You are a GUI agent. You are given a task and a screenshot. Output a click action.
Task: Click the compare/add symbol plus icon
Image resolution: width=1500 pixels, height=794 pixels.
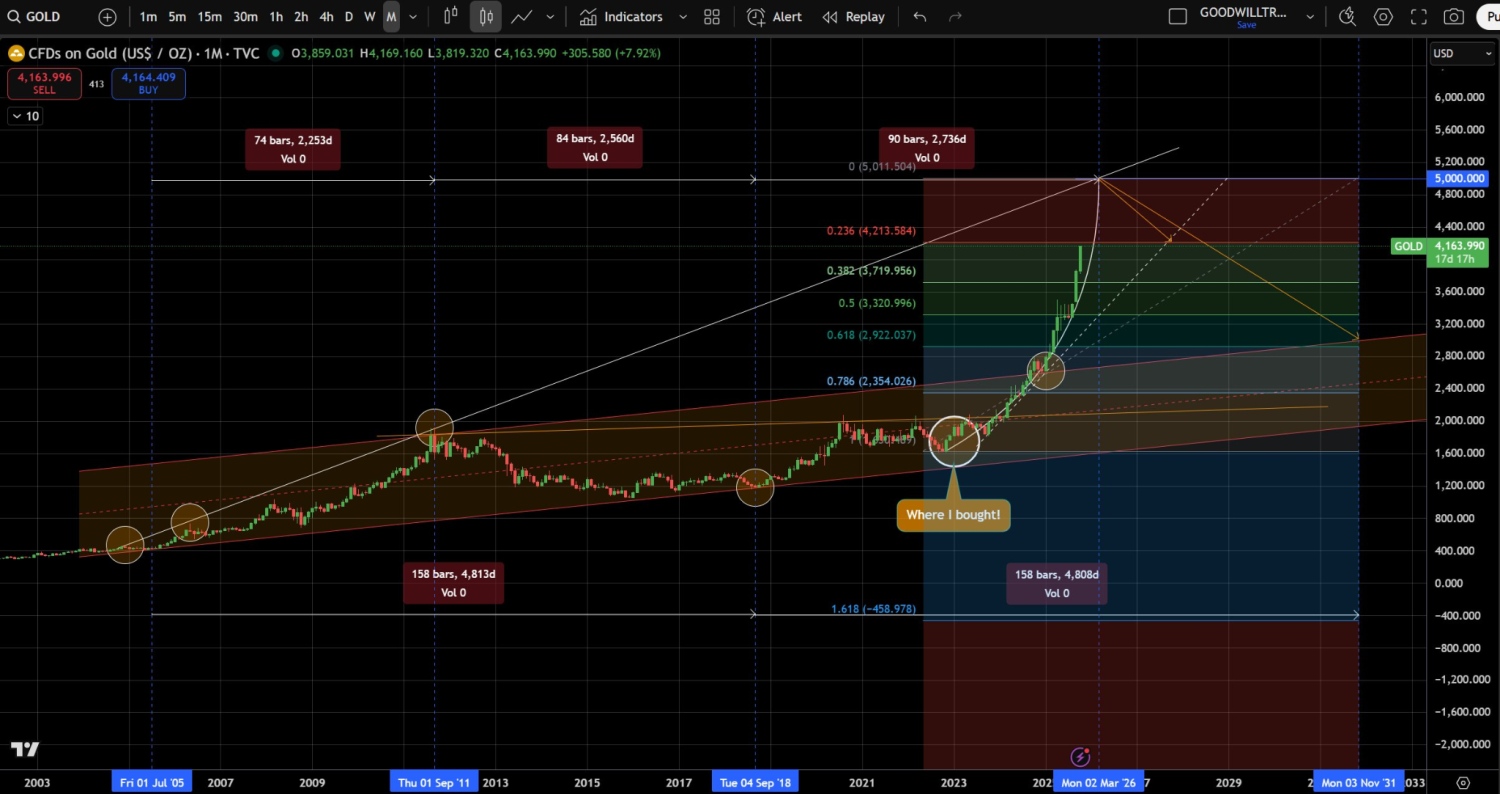pyautogui.click(x=108, y=17)
